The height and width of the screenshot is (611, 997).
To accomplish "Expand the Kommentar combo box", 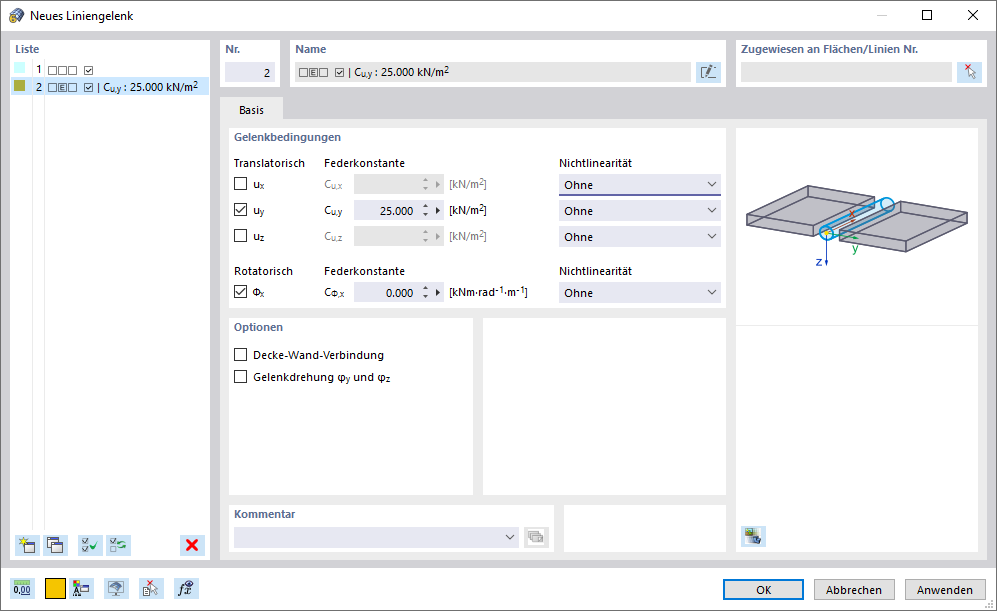I will pos(512,537).
